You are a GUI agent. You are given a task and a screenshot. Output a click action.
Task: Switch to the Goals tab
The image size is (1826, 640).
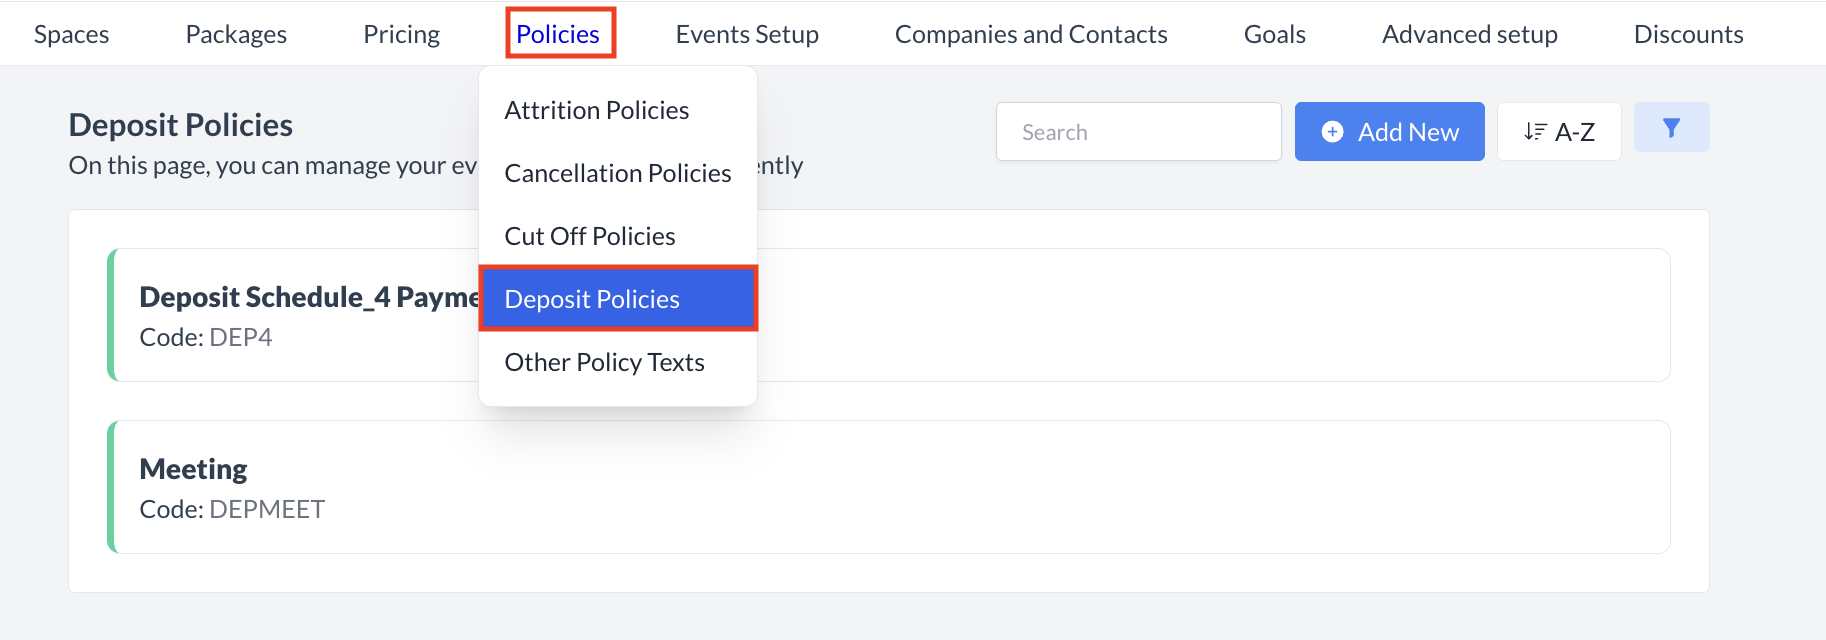[x=1274, y=34]
